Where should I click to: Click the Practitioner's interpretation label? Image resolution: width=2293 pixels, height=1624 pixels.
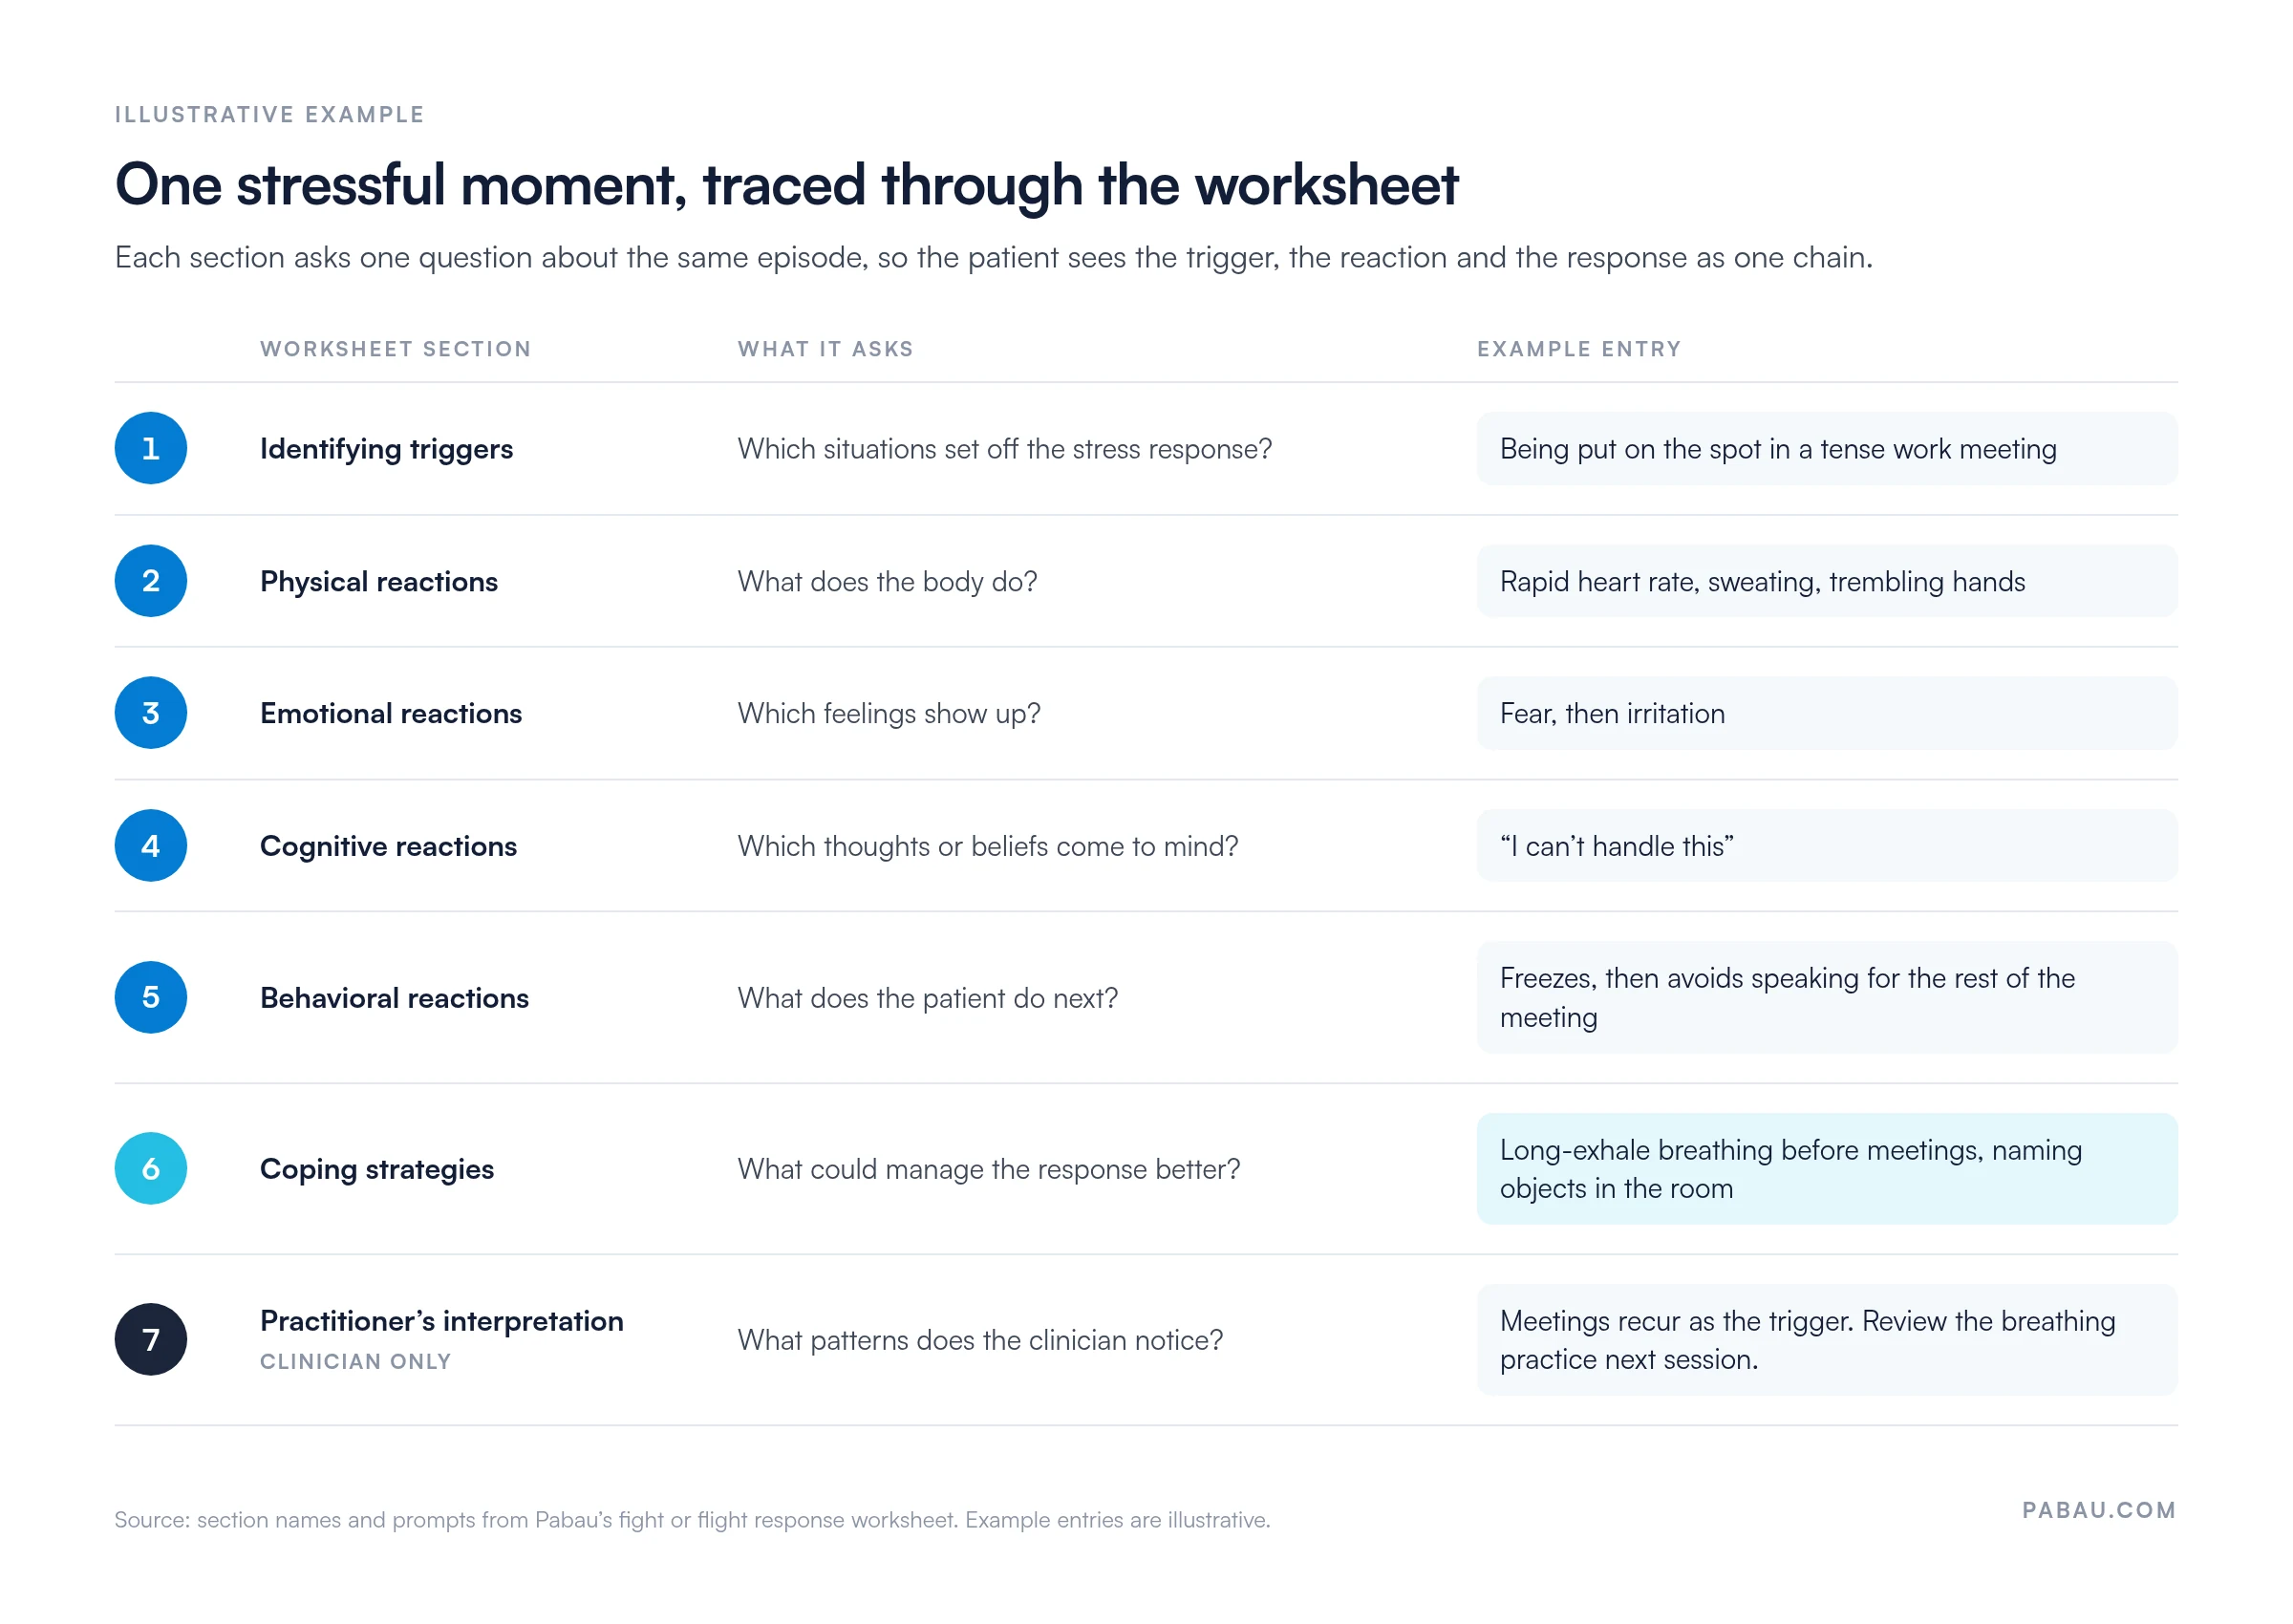442,1321
